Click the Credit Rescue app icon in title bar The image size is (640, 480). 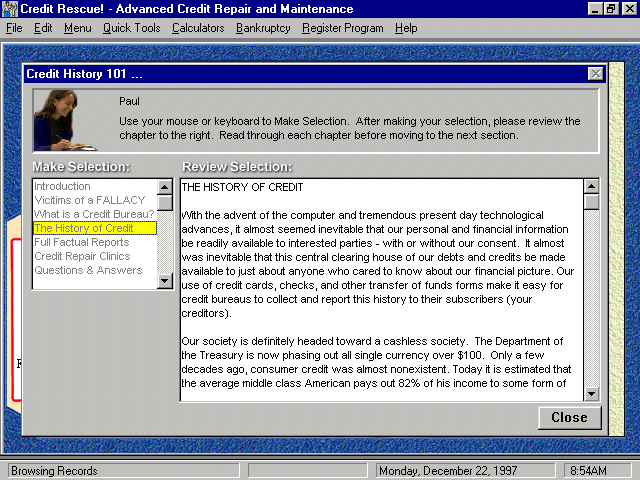tap(10, 9)
